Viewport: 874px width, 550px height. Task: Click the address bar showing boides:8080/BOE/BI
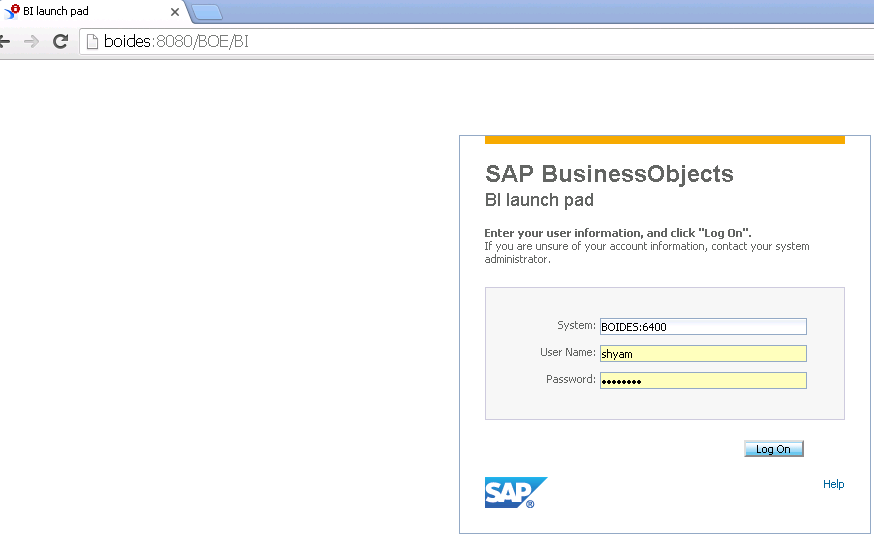point(479,42)
